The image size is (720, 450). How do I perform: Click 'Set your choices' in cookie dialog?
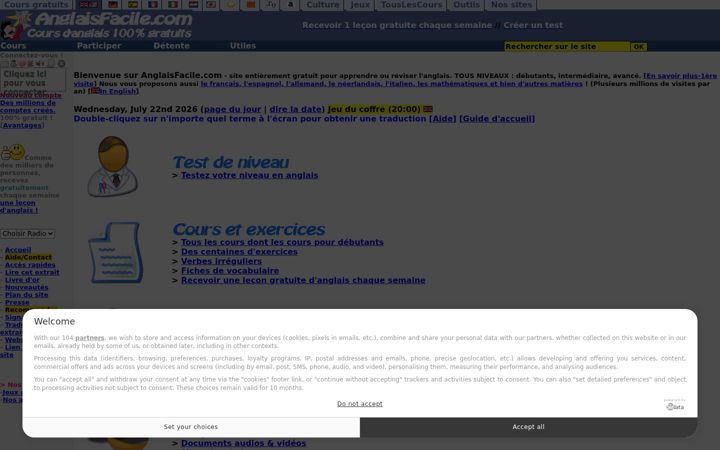[x=191, y=427]
